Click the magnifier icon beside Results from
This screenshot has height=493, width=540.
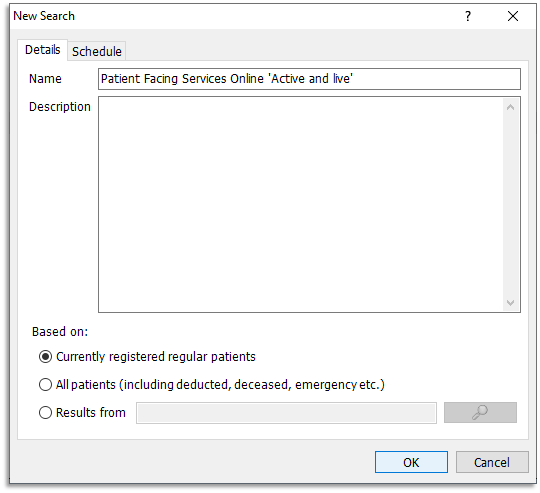tap(480, 412)
